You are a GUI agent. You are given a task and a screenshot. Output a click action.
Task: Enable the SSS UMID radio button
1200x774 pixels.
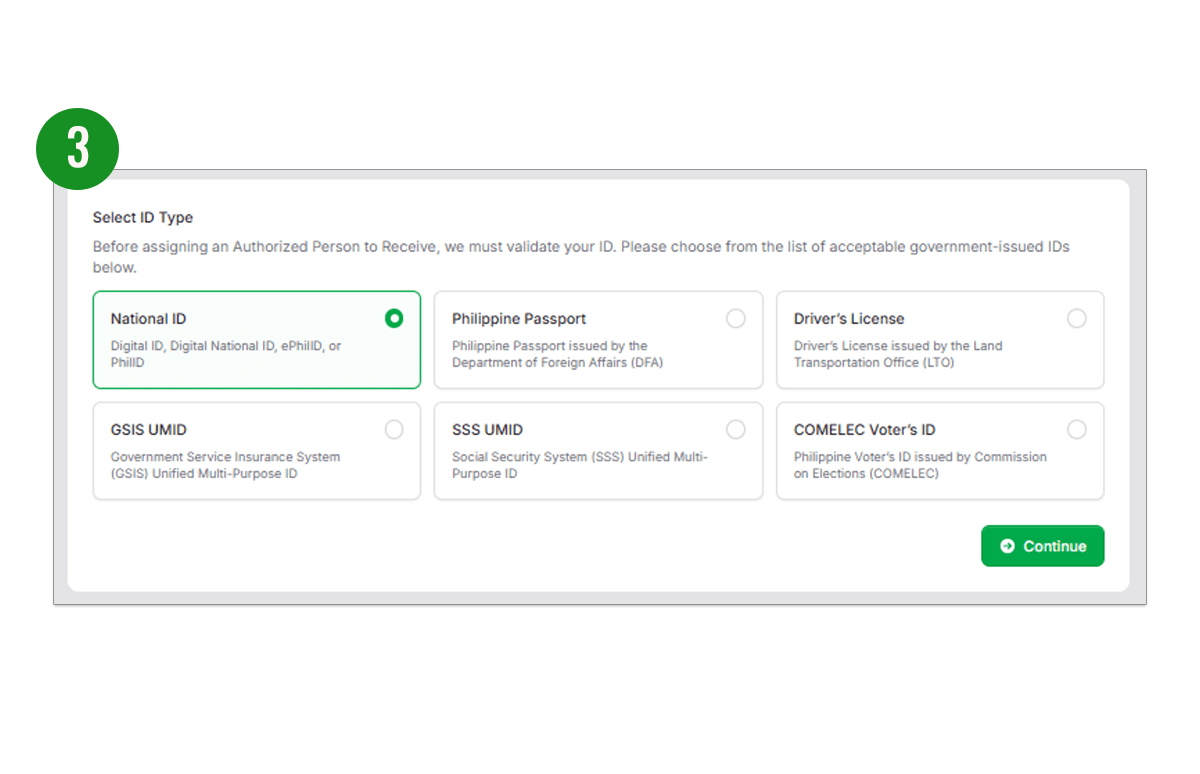[735, 430]
